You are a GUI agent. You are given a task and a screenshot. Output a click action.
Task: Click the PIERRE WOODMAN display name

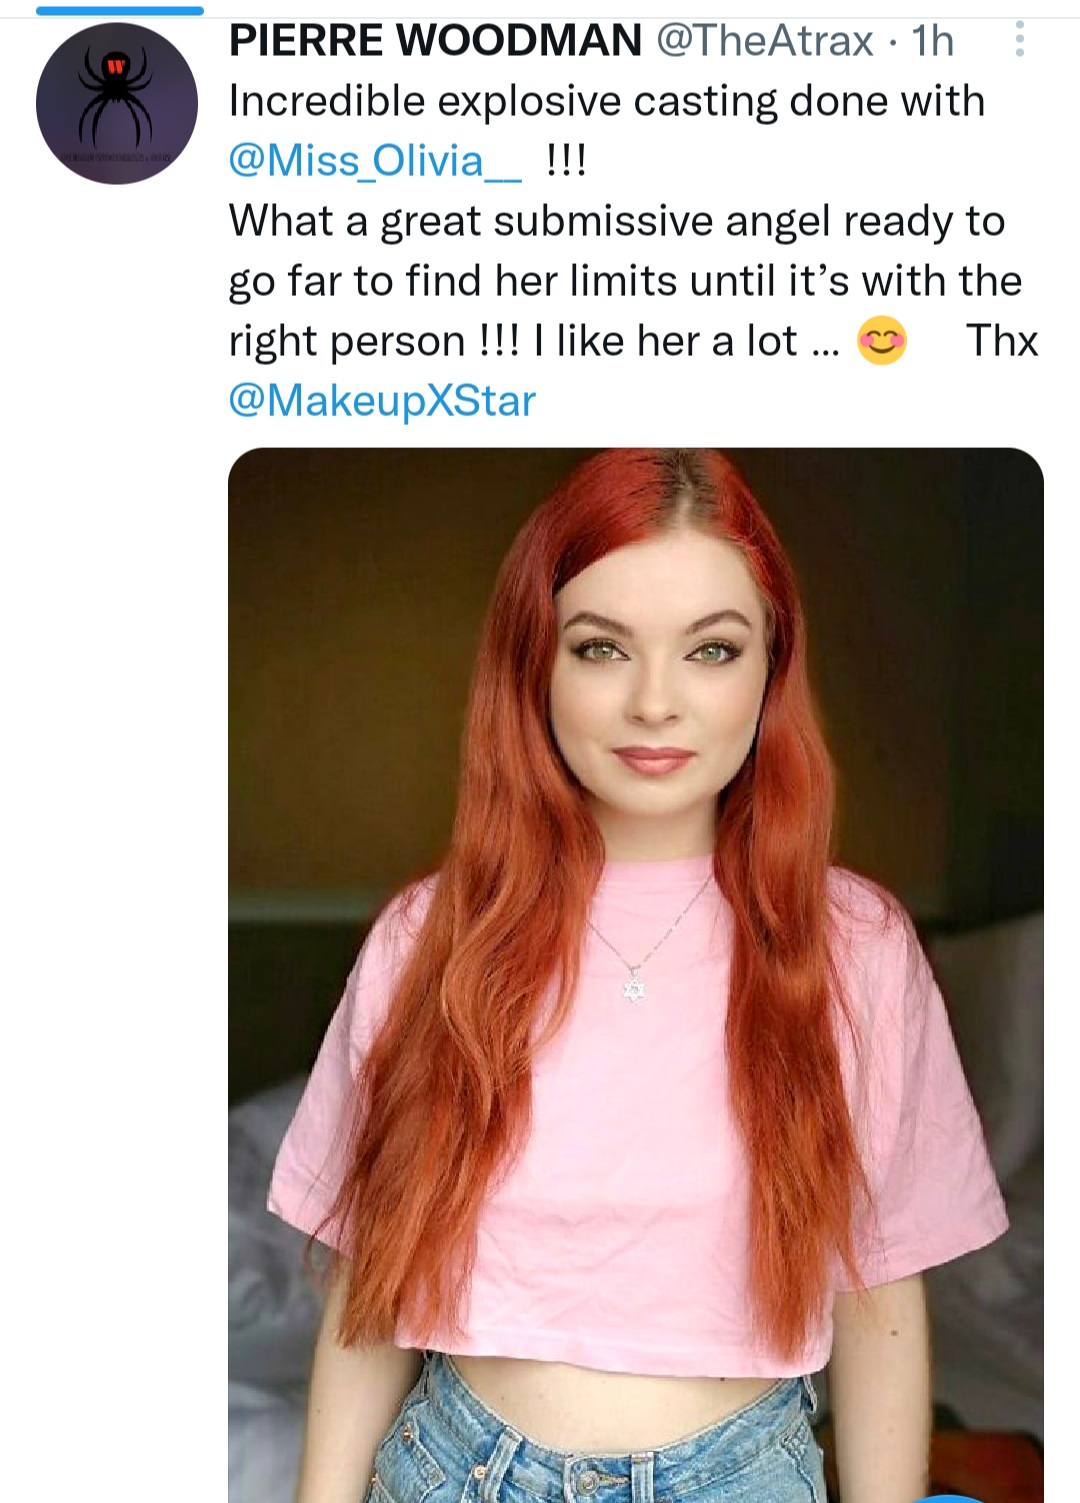[x=435, y=41]
